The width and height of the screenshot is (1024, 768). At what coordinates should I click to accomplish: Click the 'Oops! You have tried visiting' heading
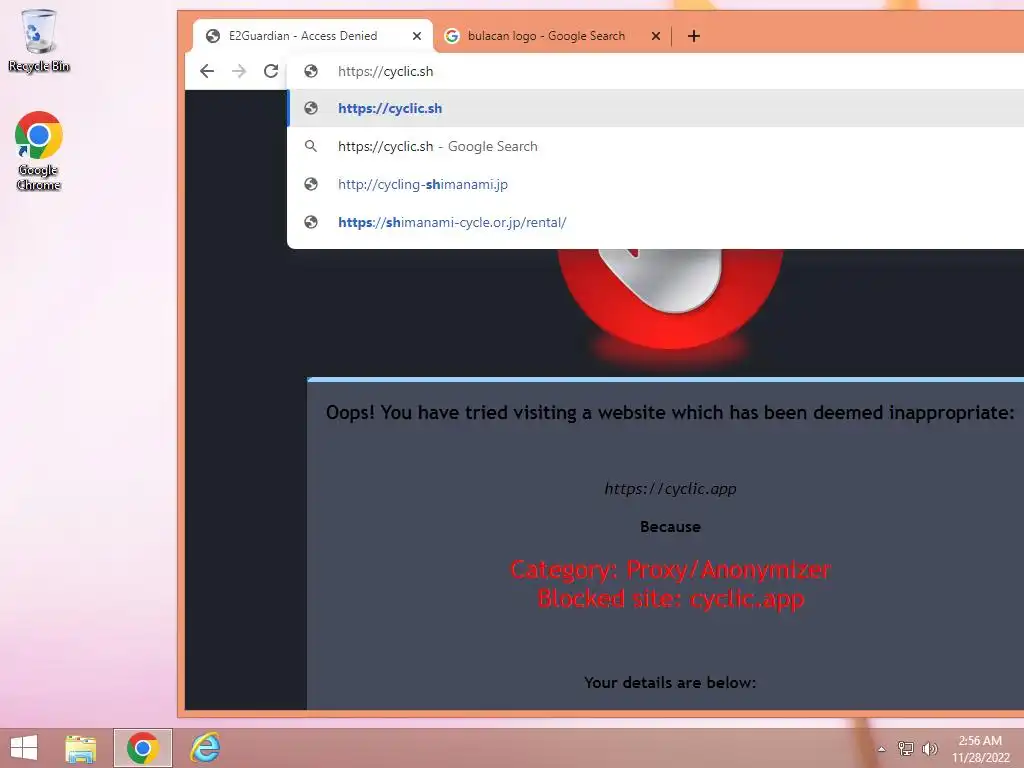click(x=670, y=413)
